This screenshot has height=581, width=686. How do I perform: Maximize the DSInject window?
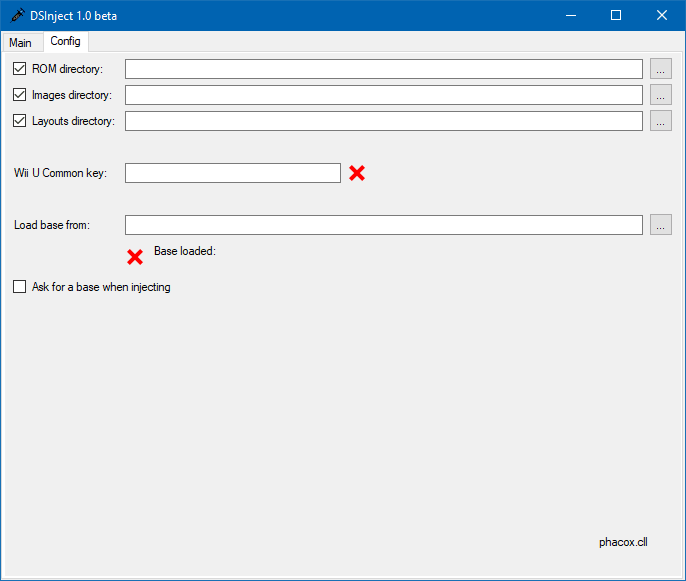616,16
